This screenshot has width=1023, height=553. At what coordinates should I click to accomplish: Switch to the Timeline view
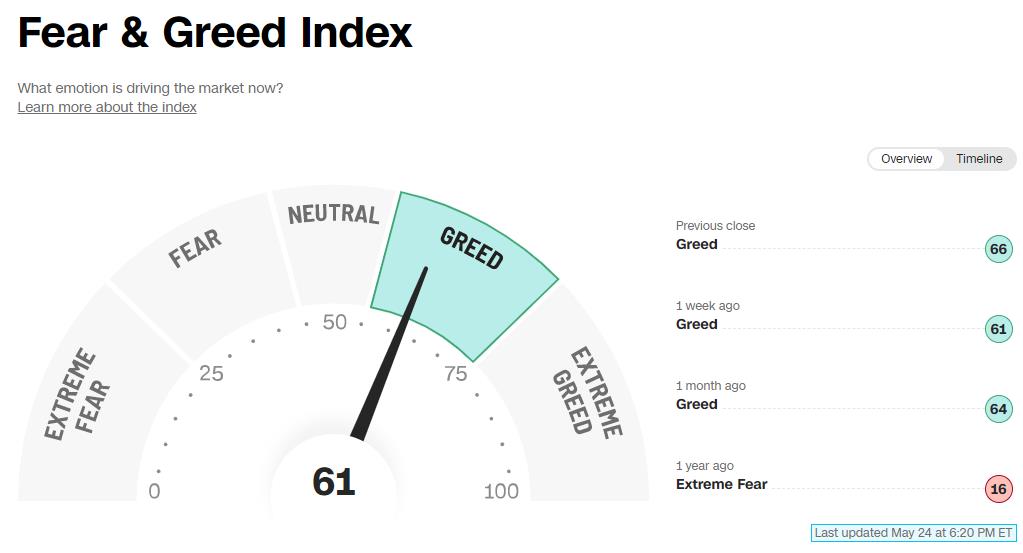(979, 158)
